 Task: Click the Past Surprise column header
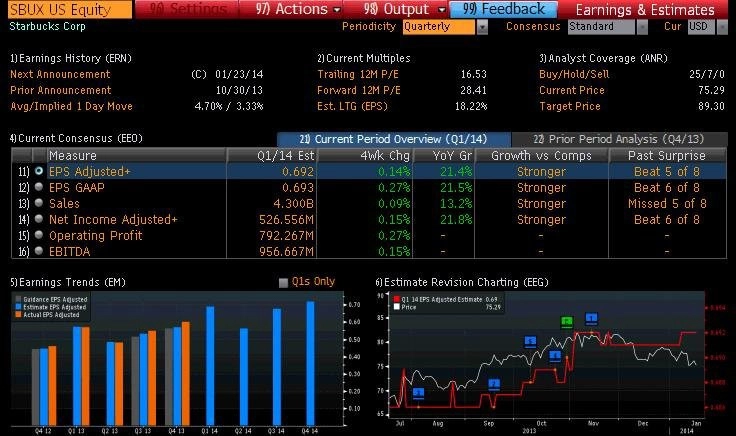click(667, 155)
